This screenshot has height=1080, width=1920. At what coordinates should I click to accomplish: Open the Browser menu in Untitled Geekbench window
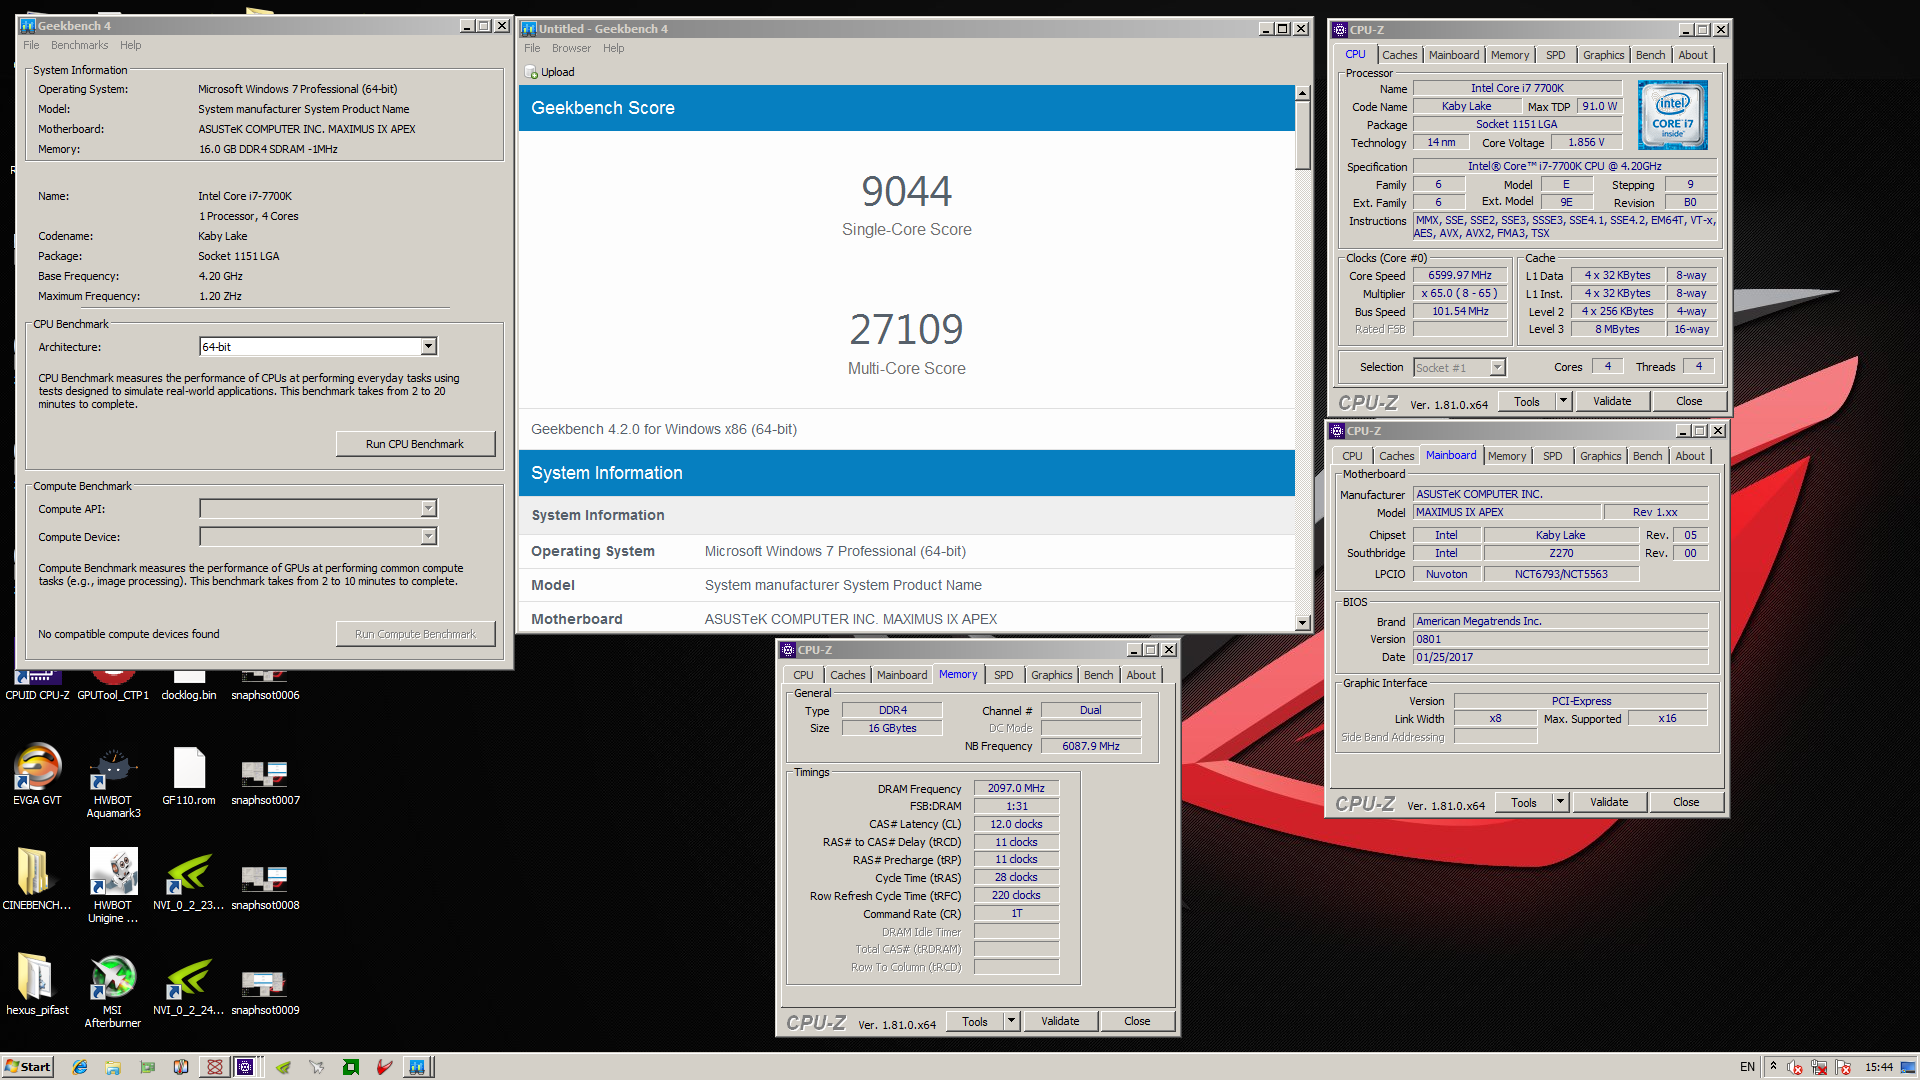[571, 48]
